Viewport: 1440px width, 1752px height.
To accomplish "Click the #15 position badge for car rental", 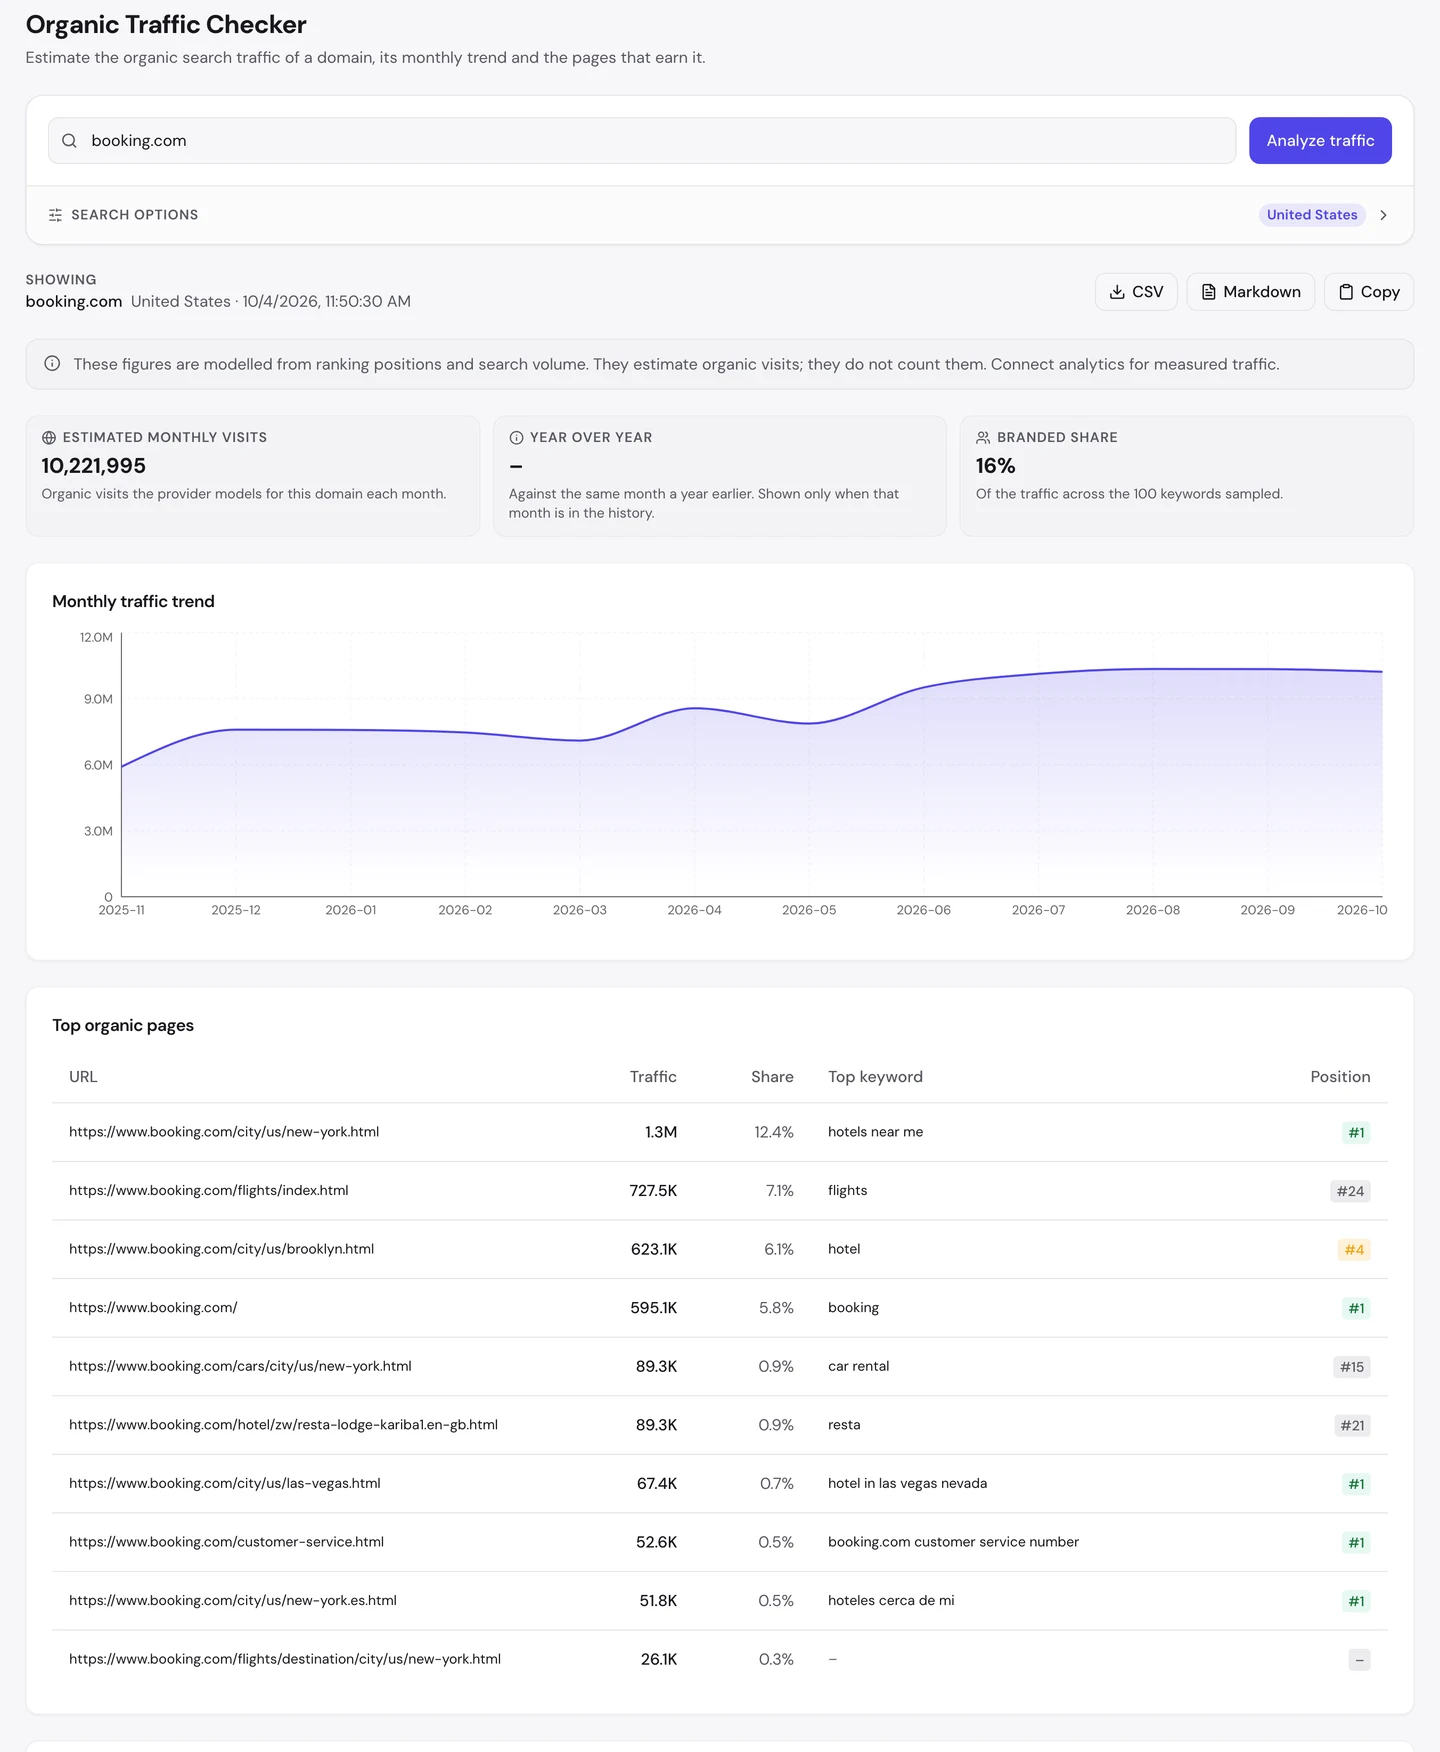I will tap(1352, 1367).
